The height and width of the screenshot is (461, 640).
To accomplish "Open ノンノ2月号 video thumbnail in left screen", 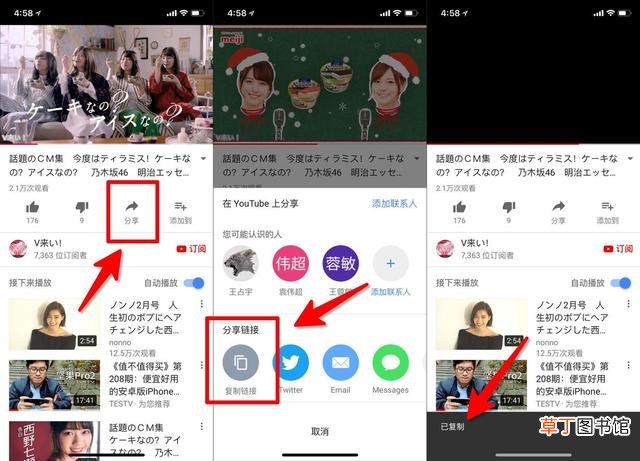I will click(54, 324).
